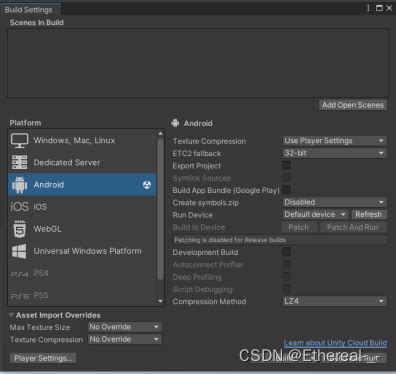This screenshot has width=396, height=374.
Task: Click the Refresh button for Run Device
Action: pyautogui.click(x=369, y=214)
